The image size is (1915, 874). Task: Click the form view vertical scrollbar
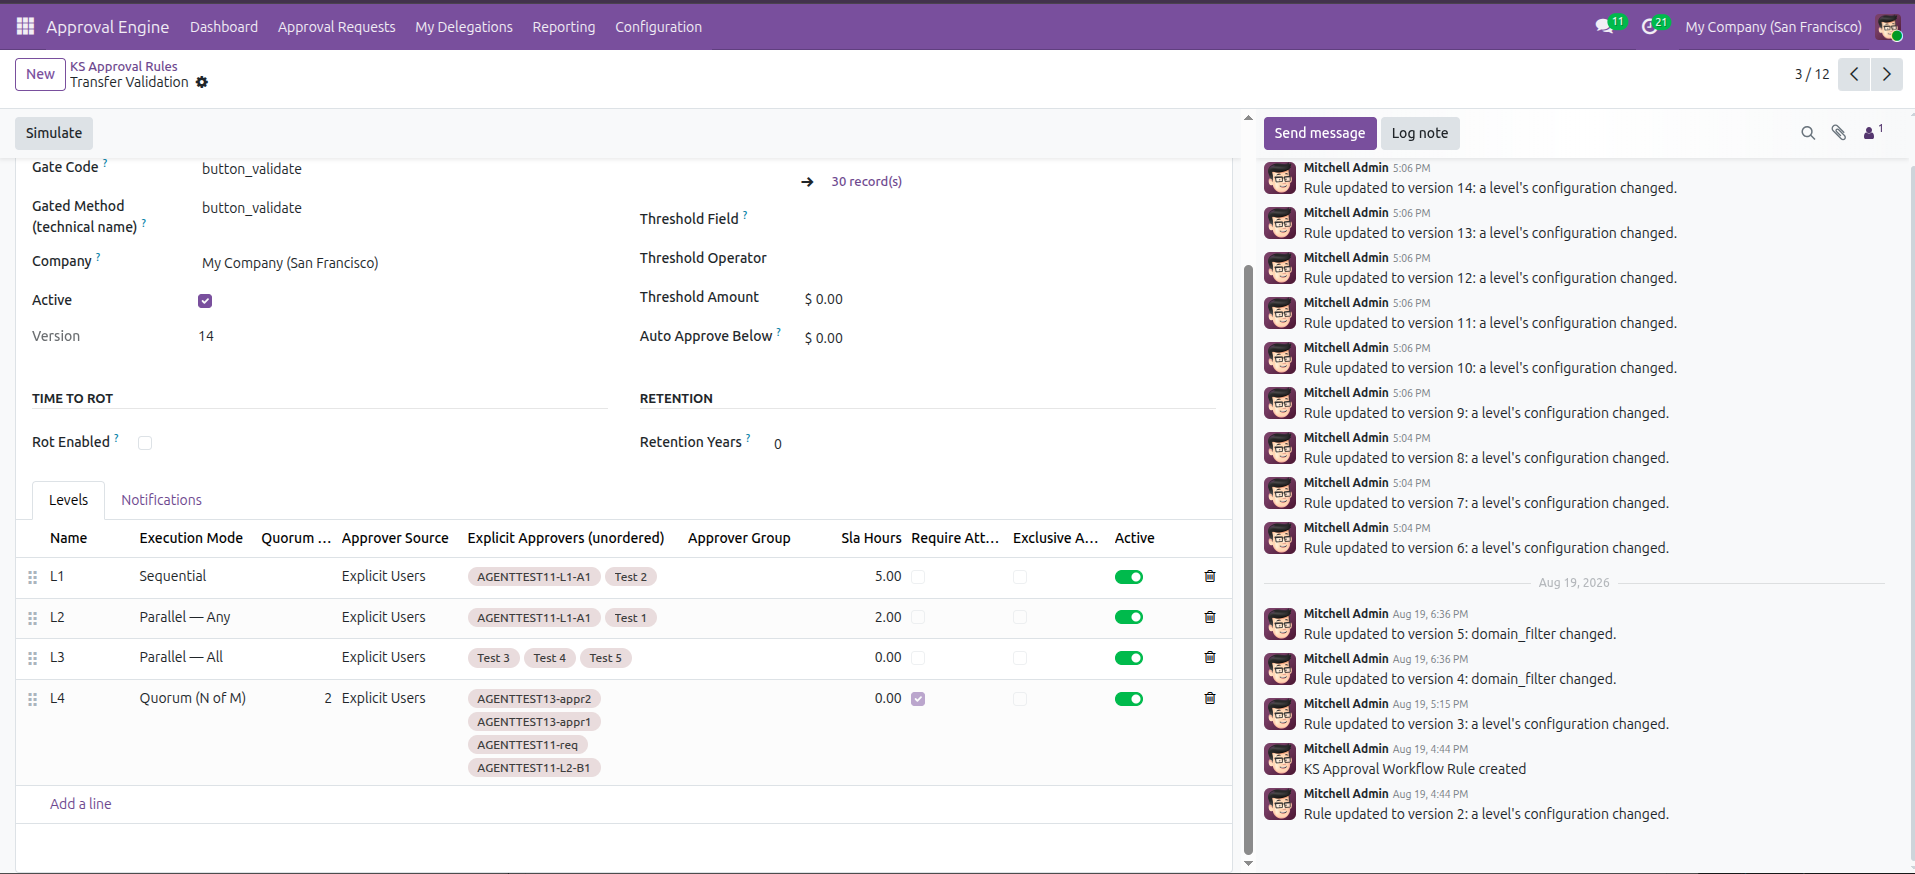(x=1247, y=560)
